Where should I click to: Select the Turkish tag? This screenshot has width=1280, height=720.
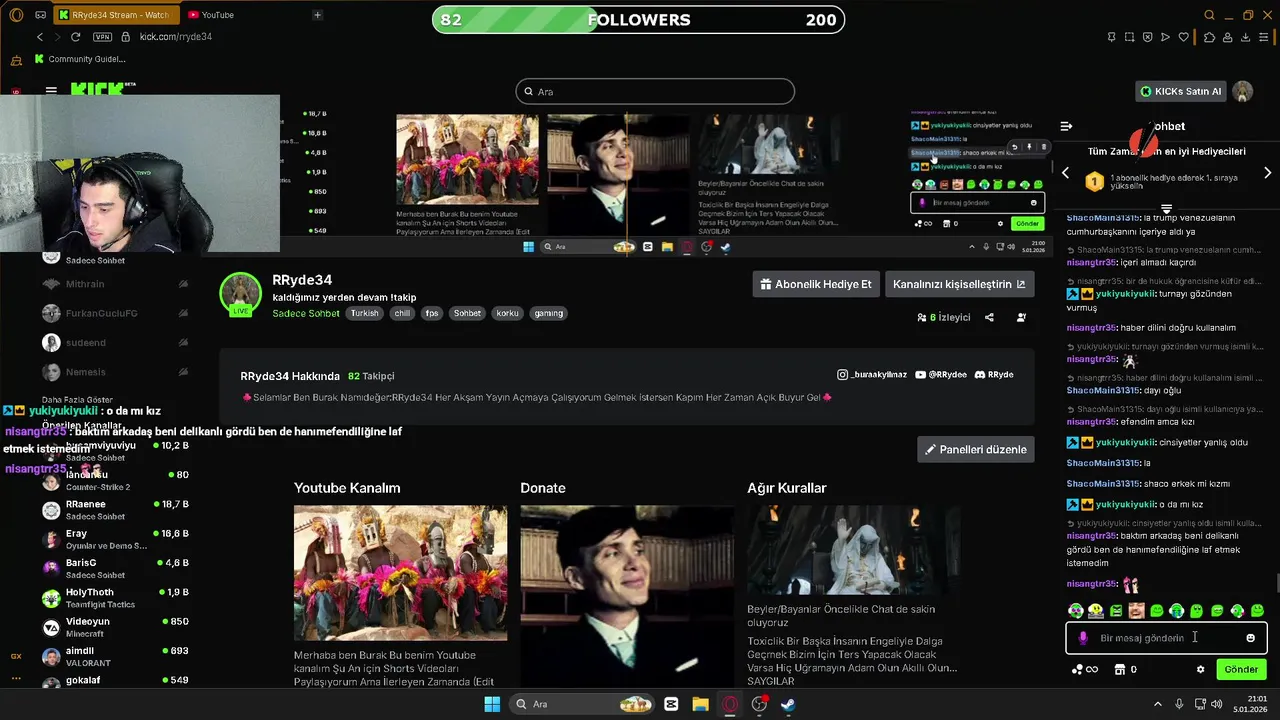(365, 313)
